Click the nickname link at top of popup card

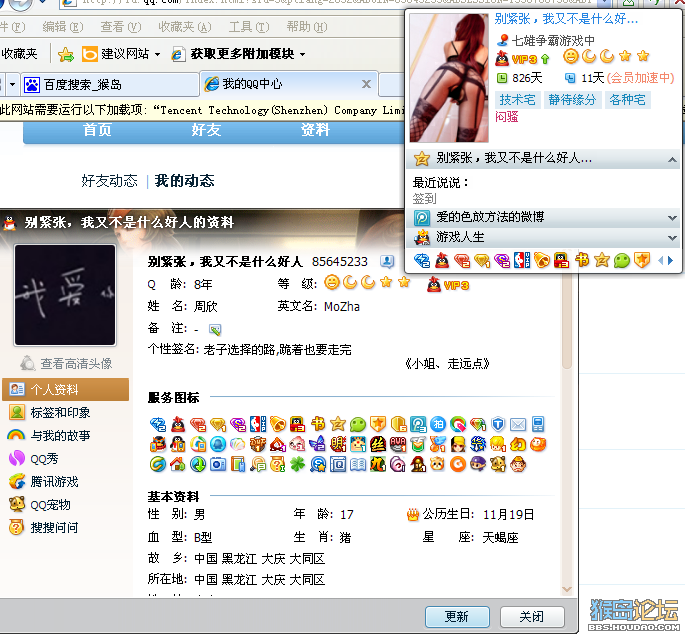(x=566, y=19)
